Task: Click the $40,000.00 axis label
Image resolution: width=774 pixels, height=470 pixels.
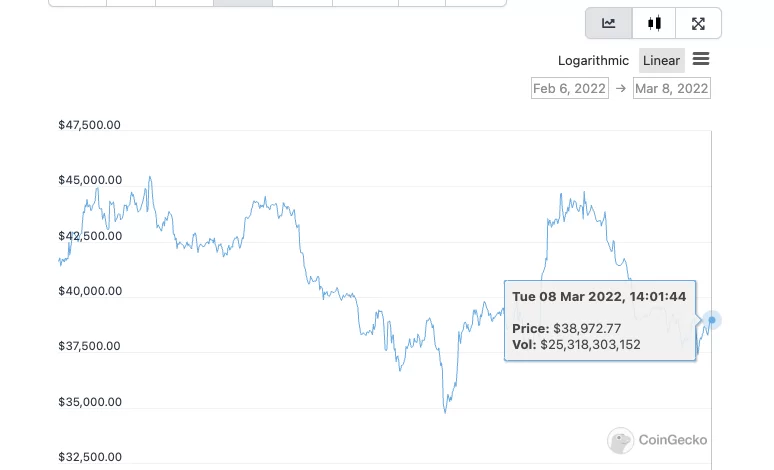Action: [90, 292]
